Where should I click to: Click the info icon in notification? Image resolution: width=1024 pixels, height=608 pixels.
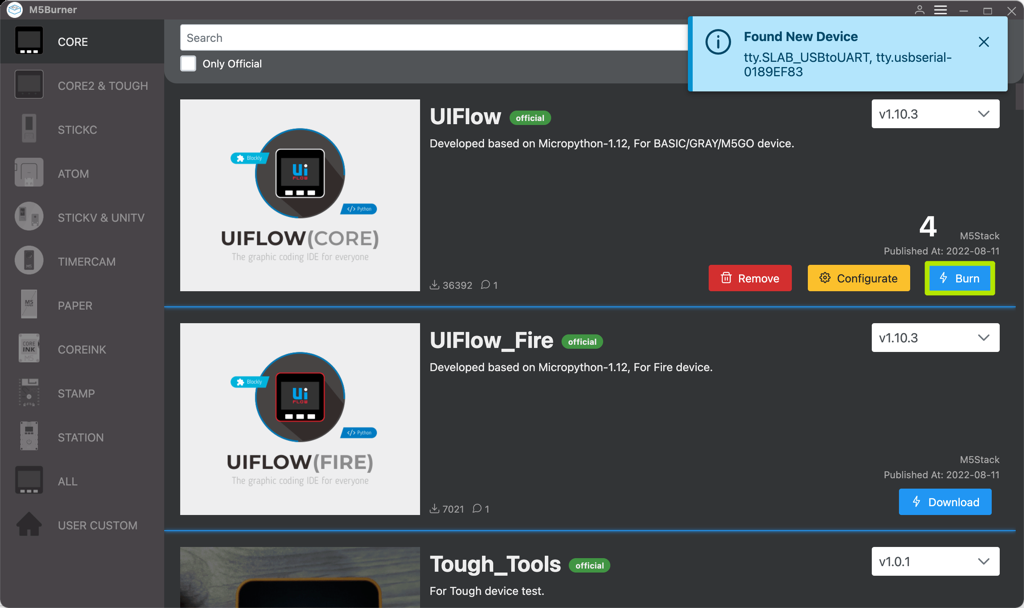tap(718, 42)
